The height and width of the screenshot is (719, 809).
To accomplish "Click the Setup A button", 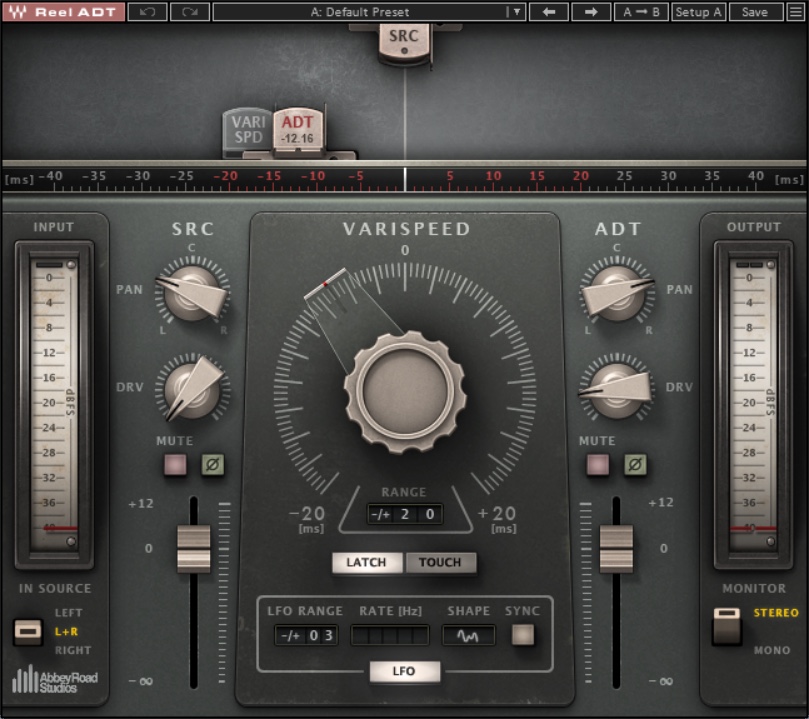I will 699,12.
